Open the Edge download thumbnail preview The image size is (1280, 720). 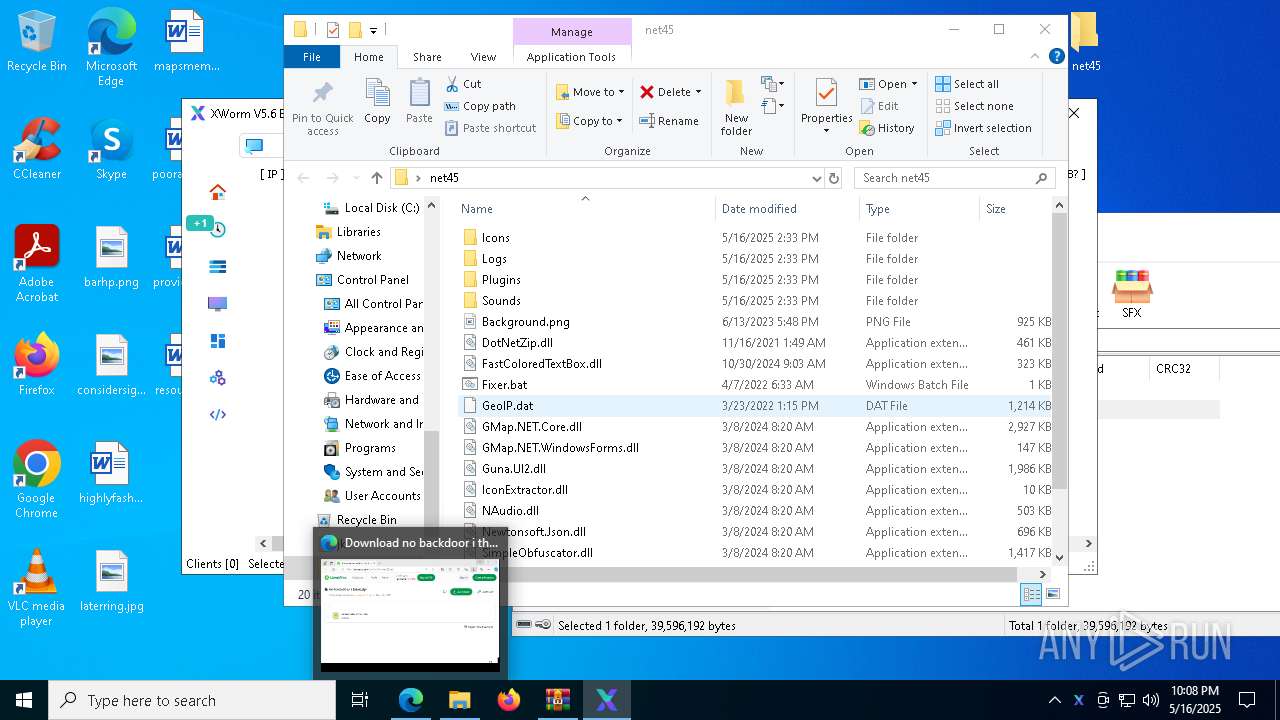tap(410, 614)
